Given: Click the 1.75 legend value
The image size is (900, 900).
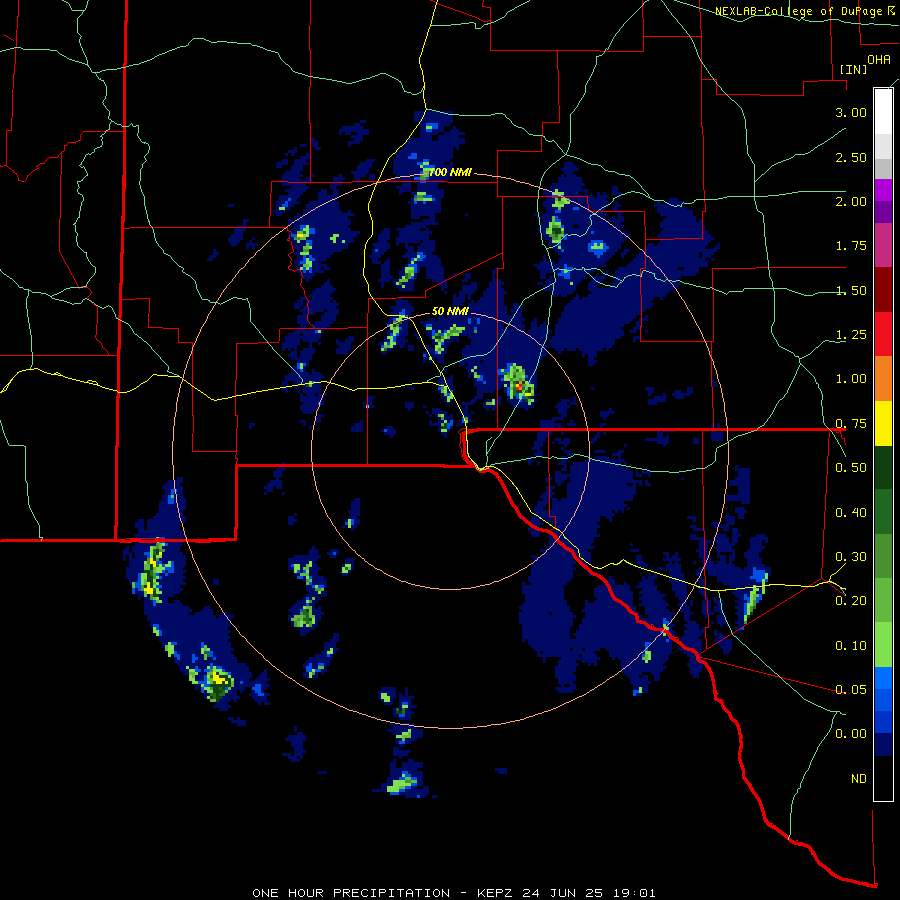Looking at the screenshot, I should 851,246.
